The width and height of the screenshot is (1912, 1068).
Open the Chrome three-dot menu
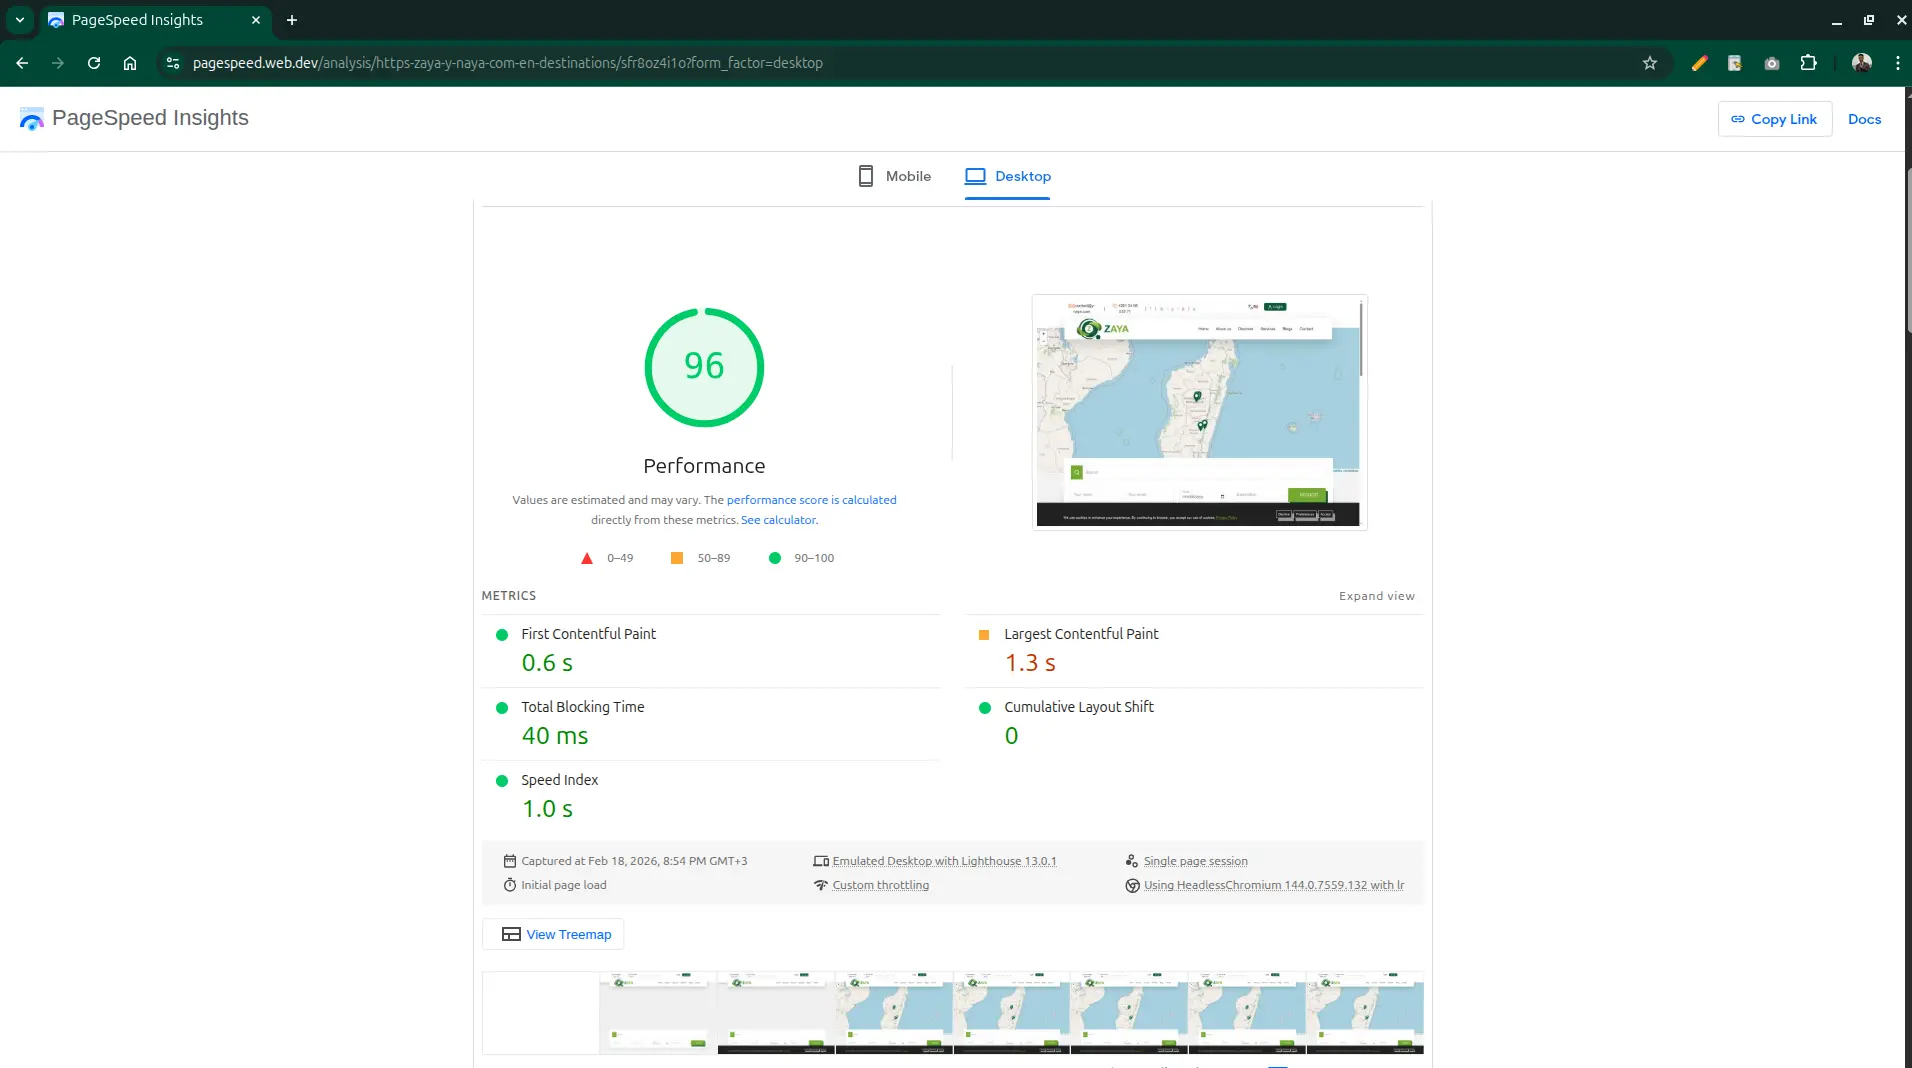point(1897,63)
